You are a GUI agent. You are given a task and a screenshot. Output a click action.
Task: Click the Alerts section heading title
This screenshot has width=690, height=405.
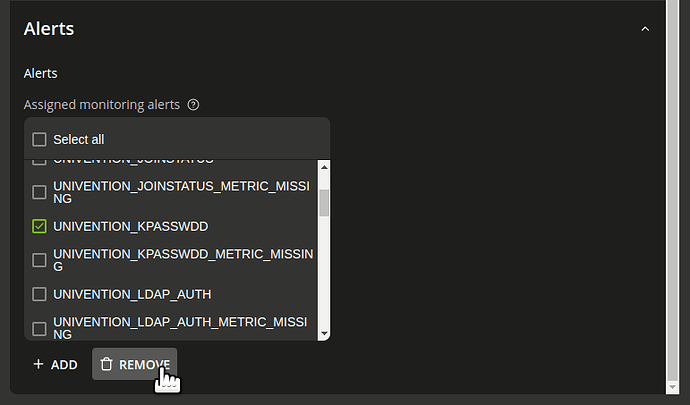click(x=49, y=29)
